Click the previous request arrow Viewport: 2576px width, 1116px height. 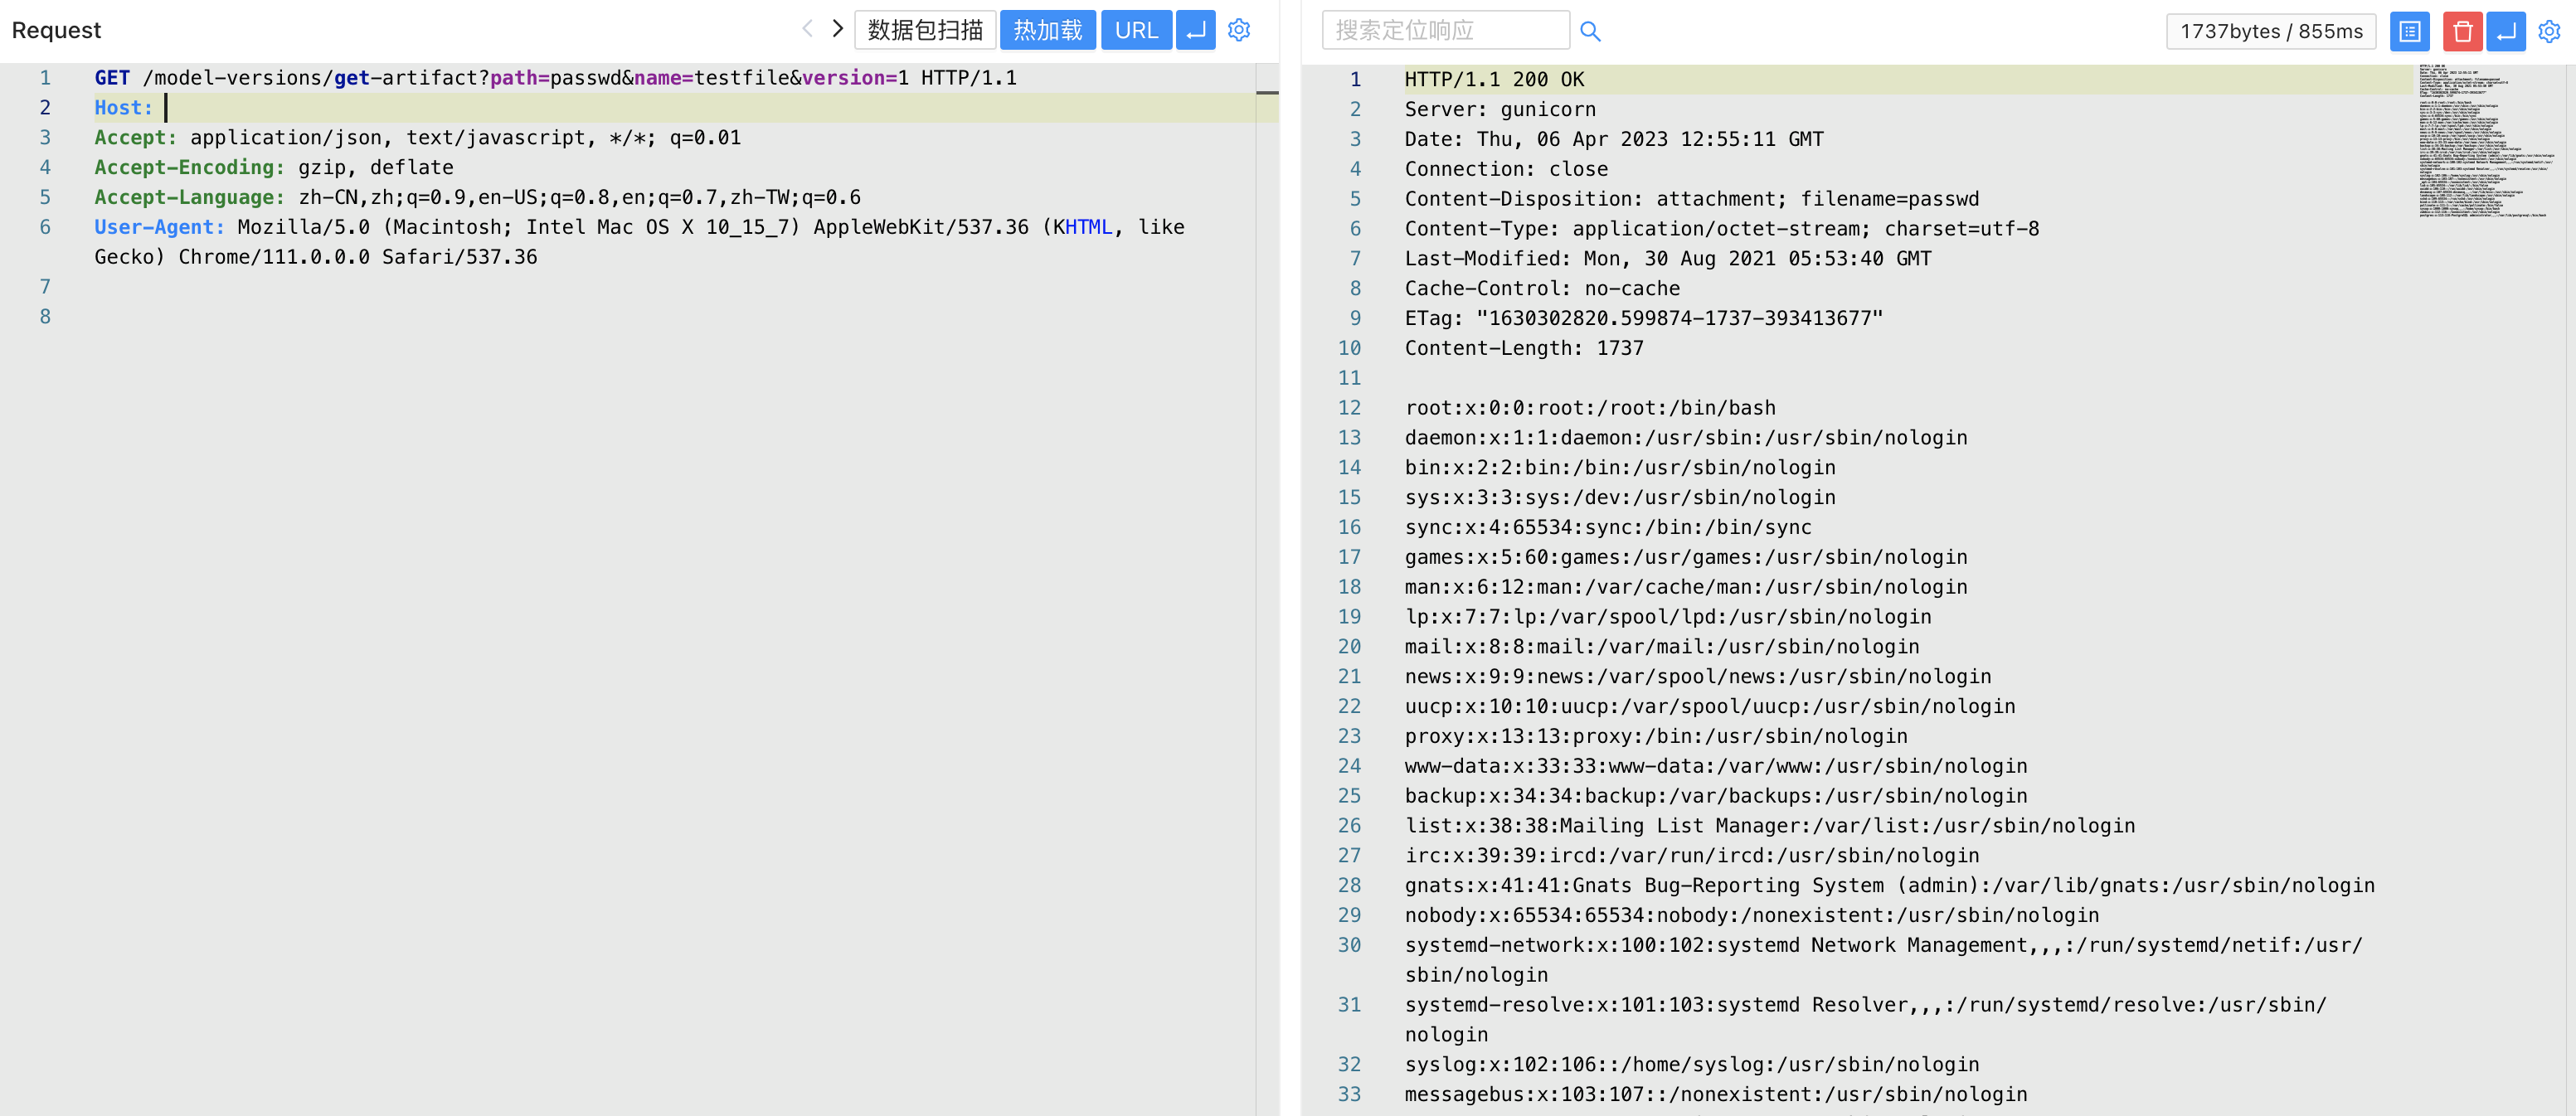pos(807,29)
